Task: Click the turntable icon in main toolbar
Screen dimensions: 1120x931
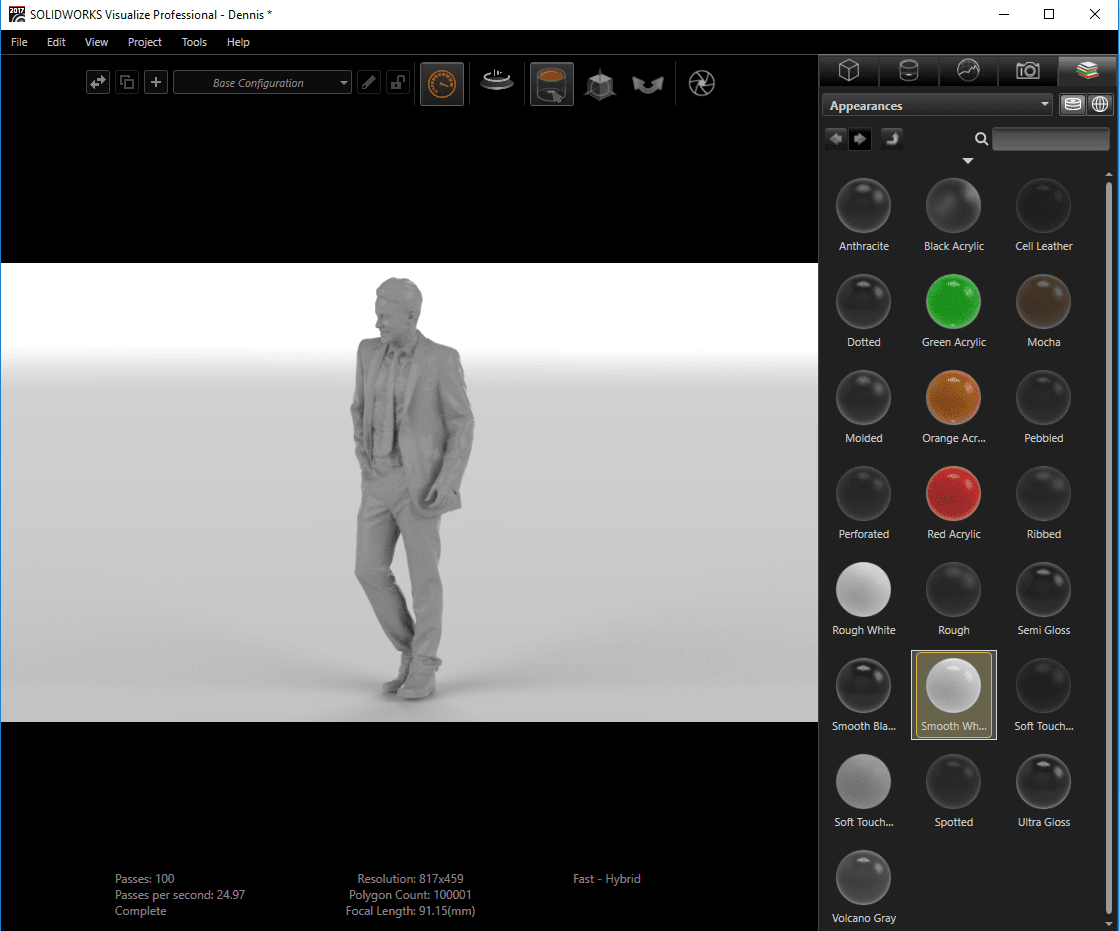Action: coord(497,83)
